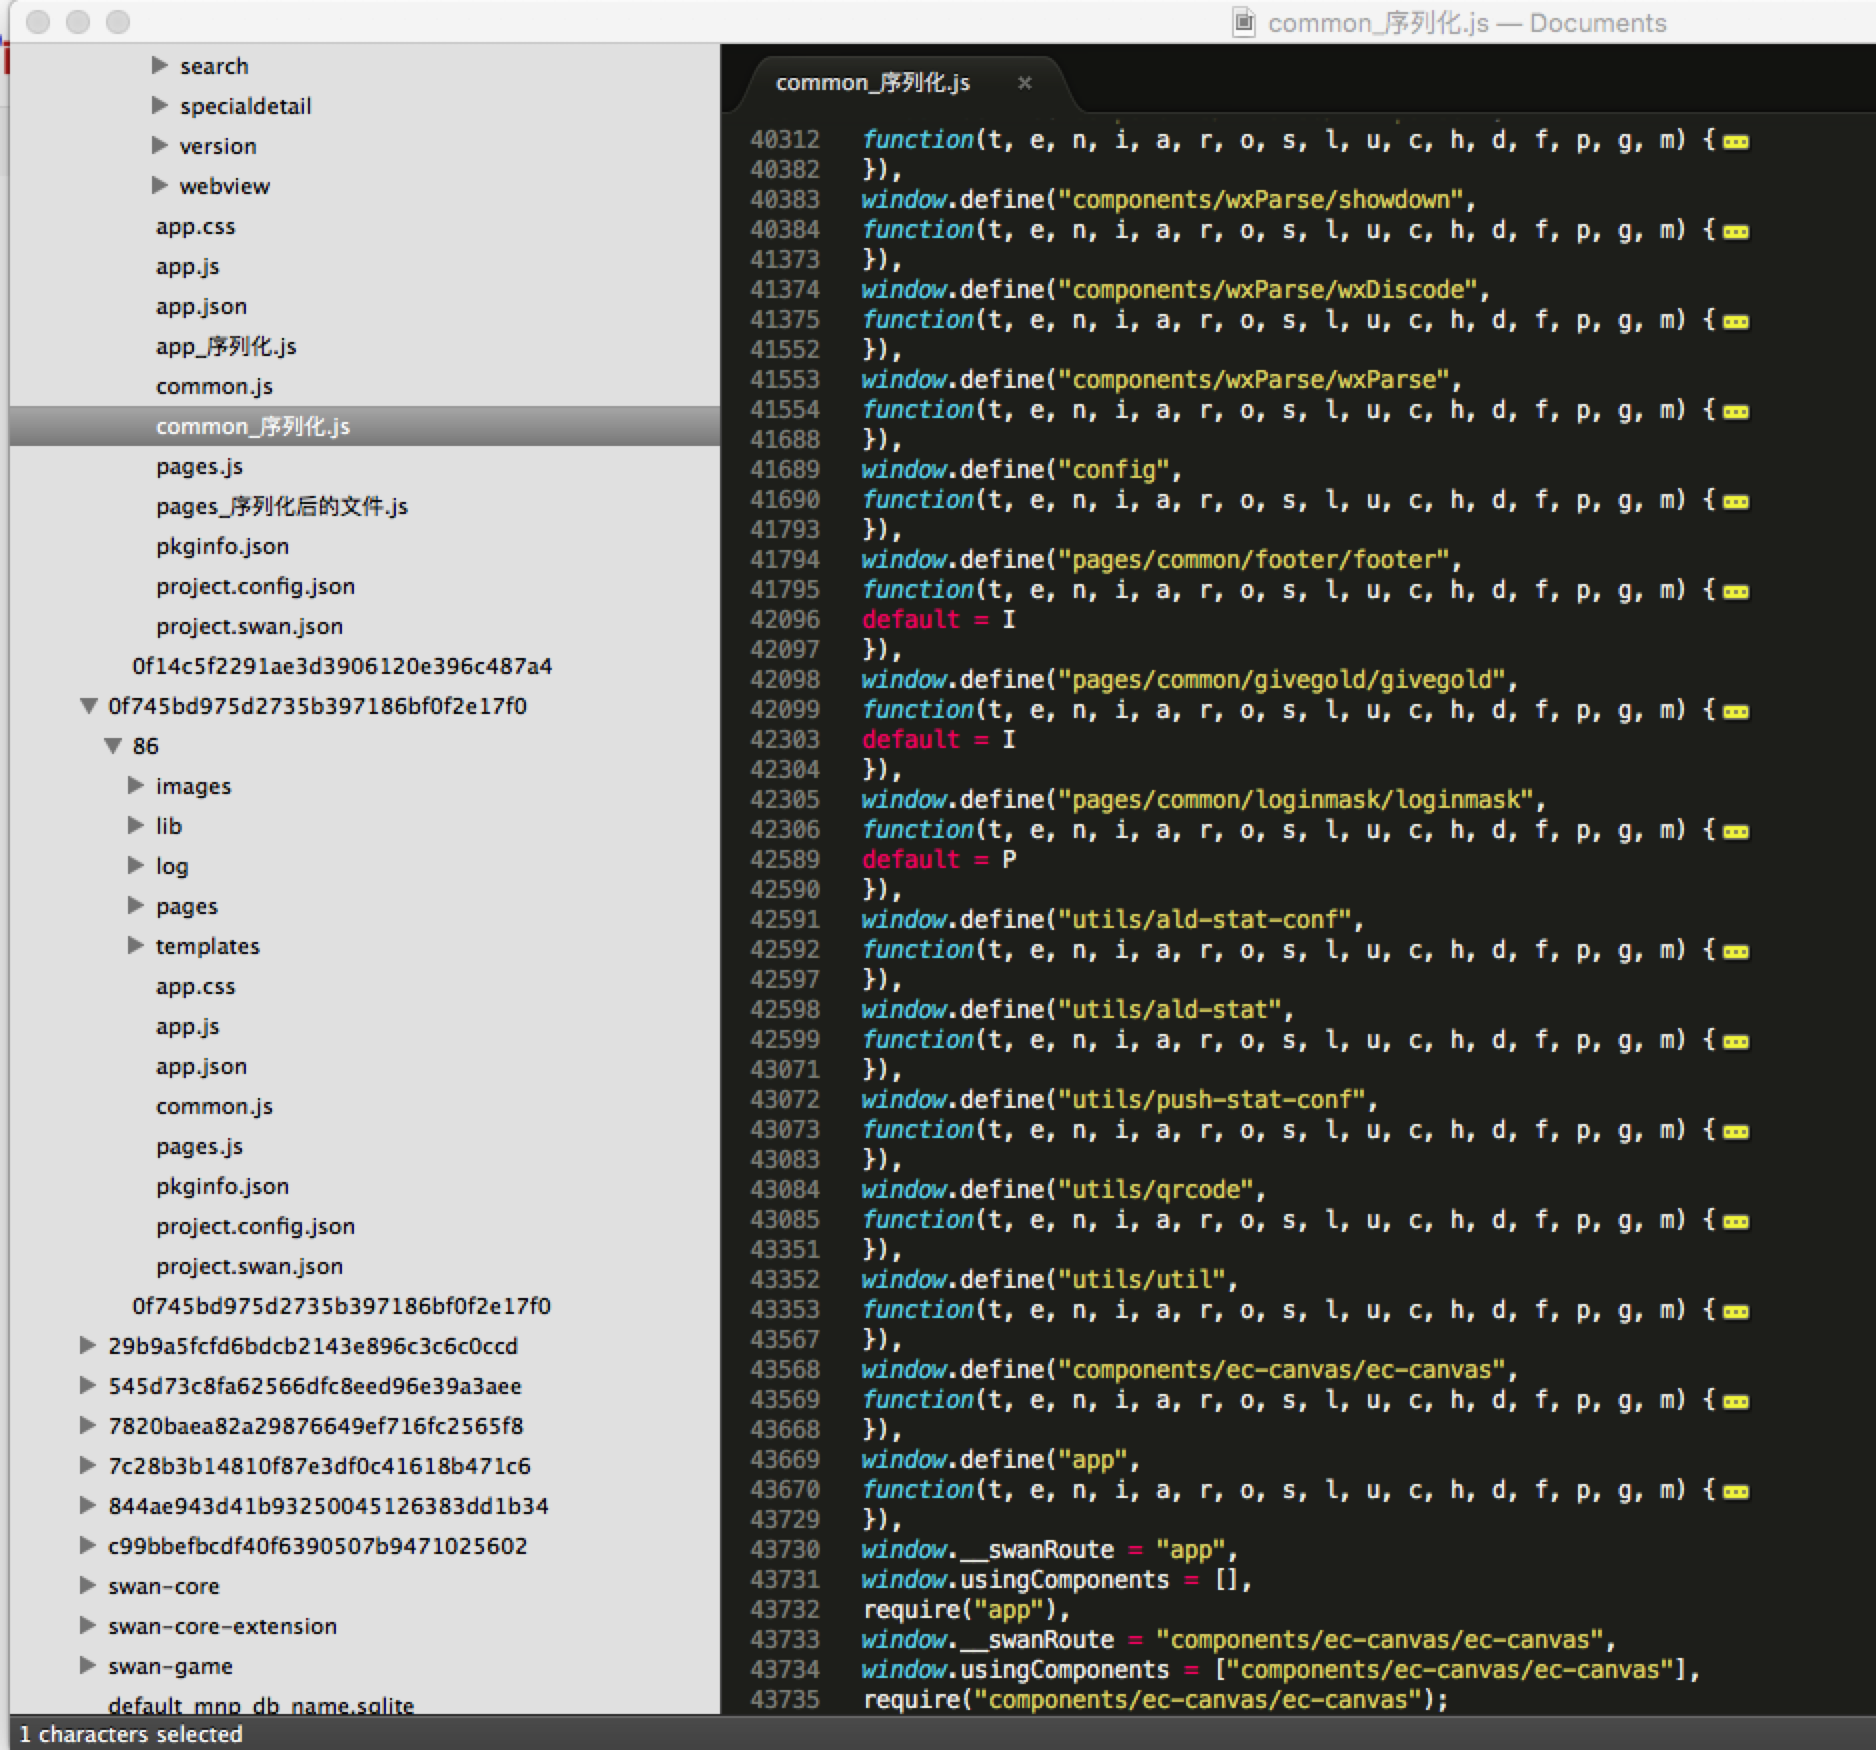Screen dimensions: 1876x1750
Task: Open the file 0f14c5f2291ae3d3906120e396c487a4
Action: (x=342, y=666)
